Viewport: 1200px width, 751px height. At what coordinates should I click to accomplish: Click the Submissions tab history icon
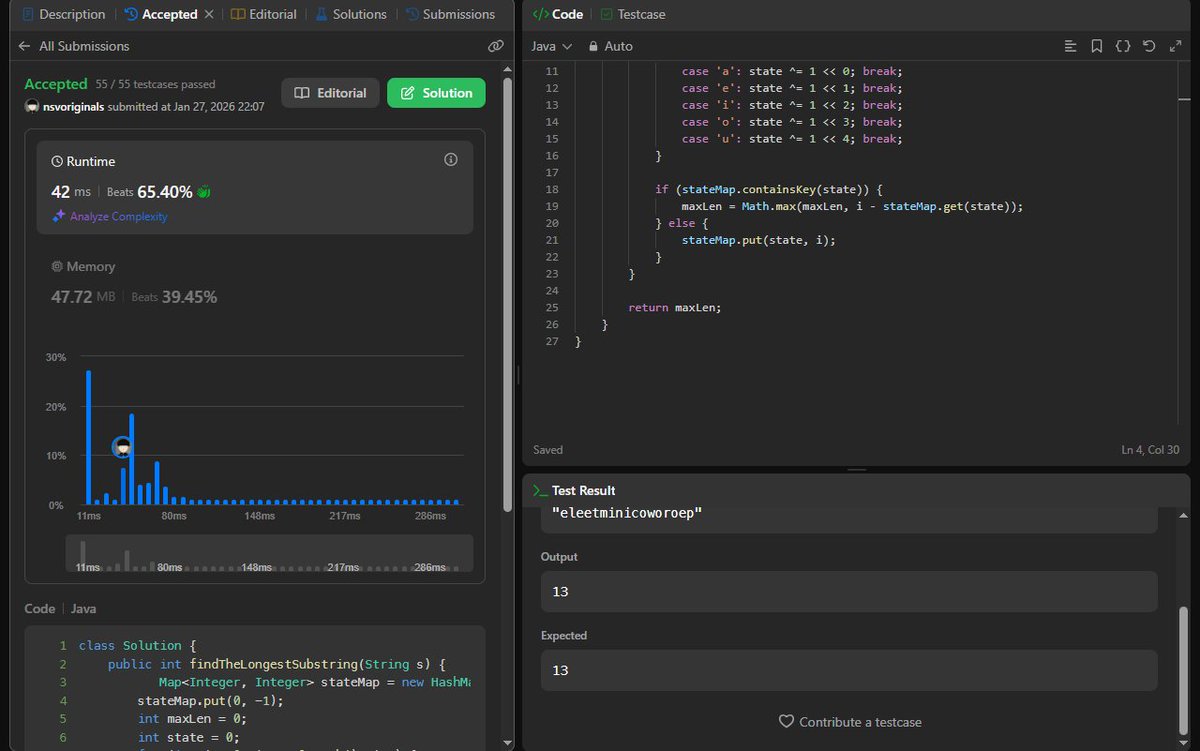412,14
